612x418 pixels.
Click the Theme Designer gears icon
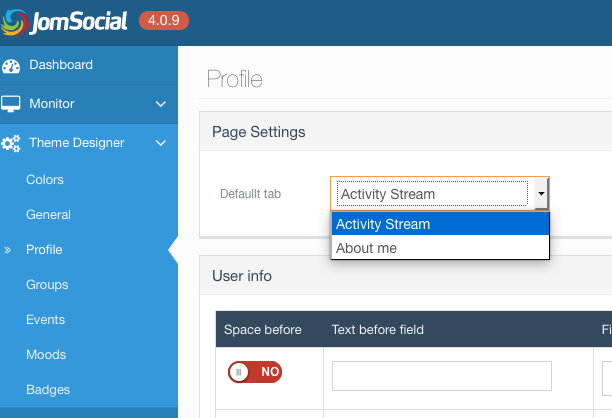(11, 144)
